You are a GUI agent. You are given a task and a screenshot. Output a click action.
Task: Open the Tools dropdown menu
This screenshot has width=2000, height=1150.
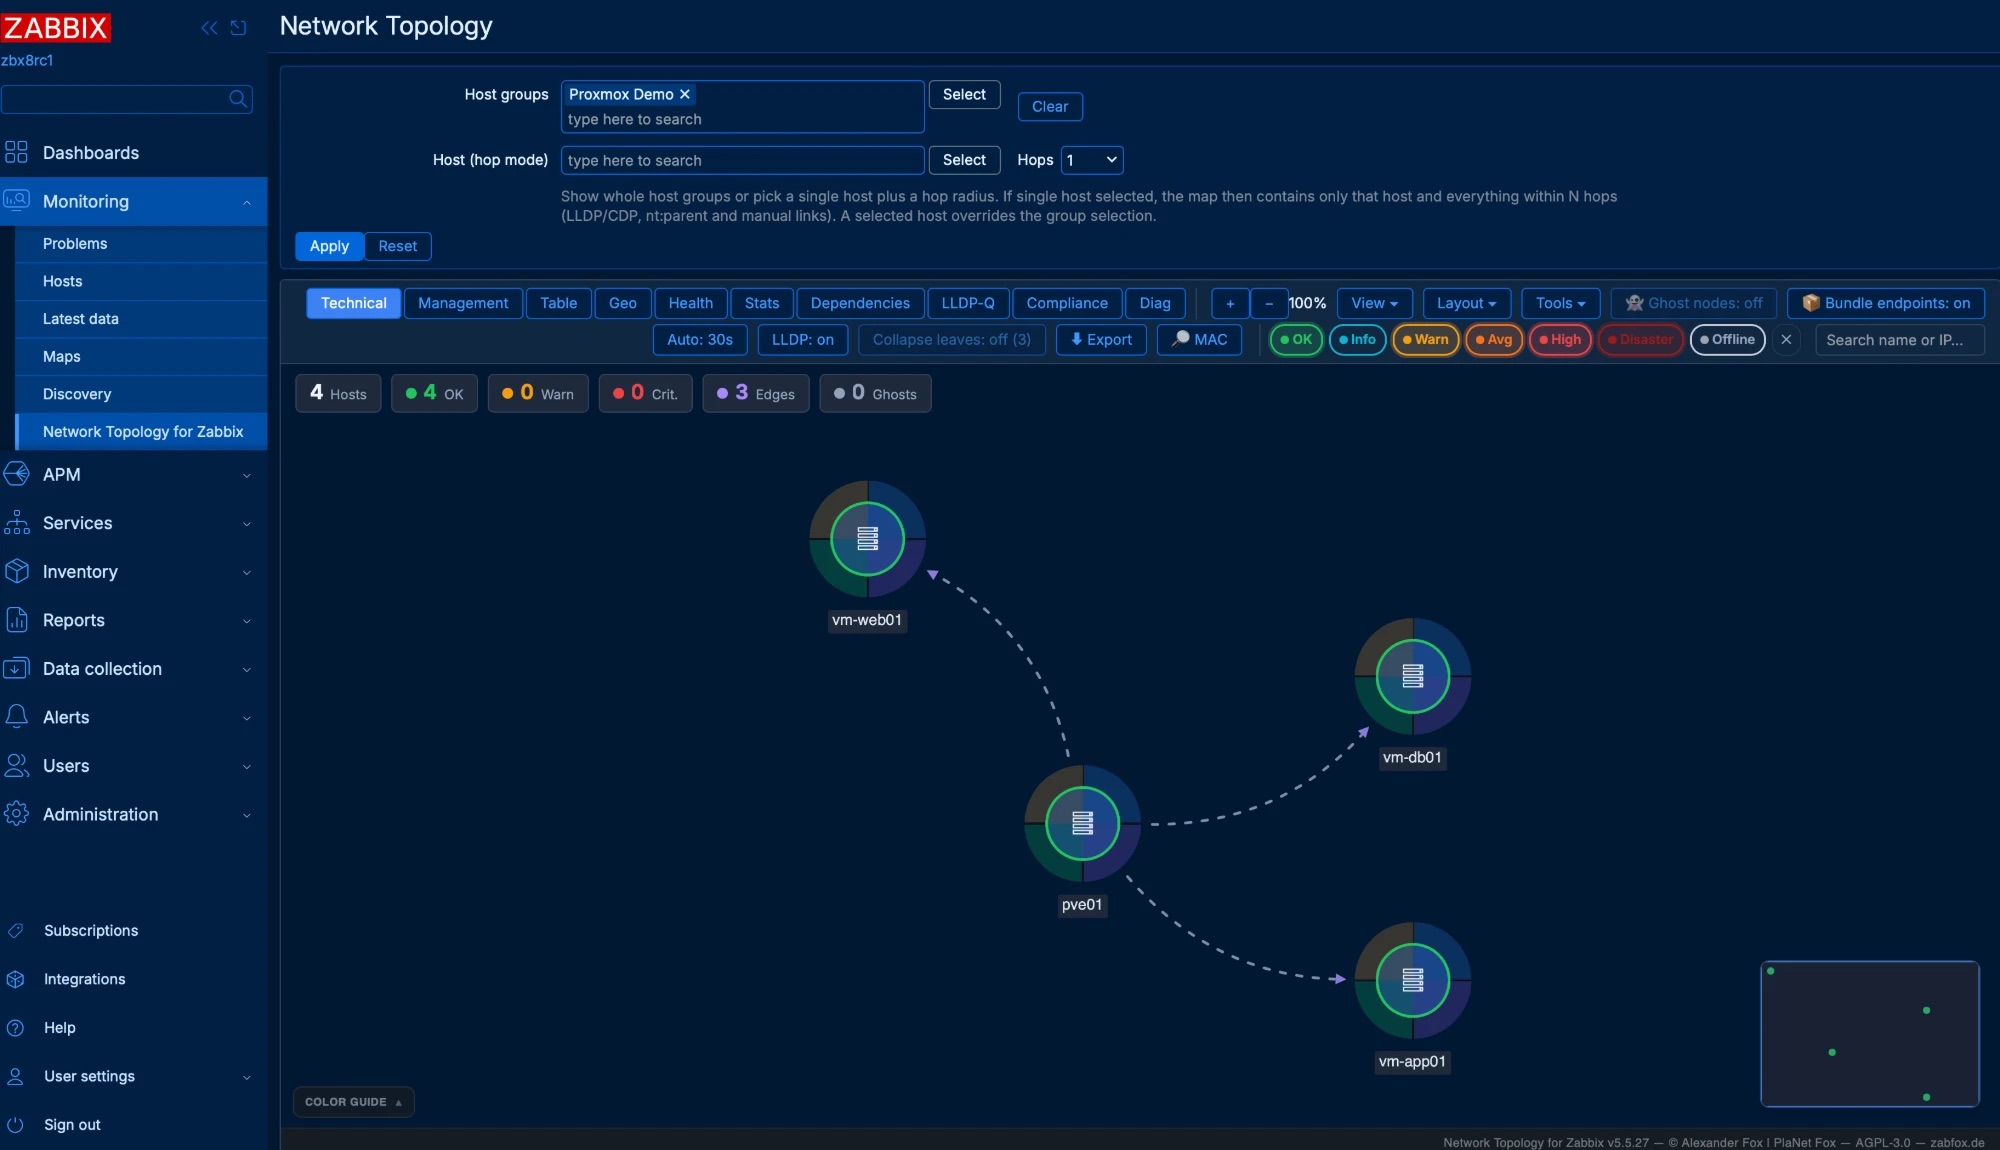(x=1560, y=304)
